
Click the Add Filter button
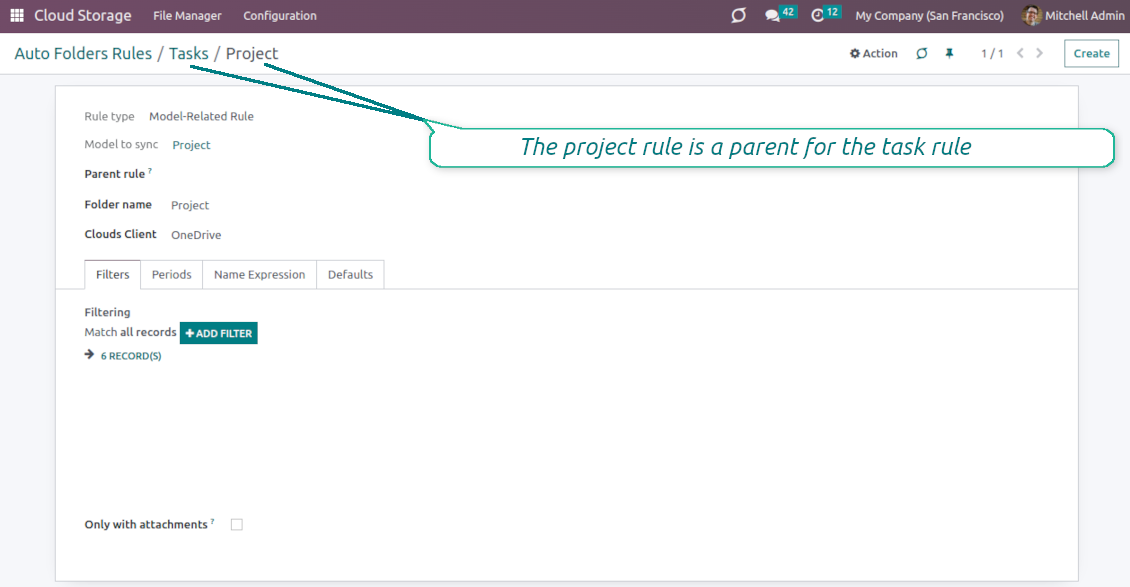click(x=219, y=333)
